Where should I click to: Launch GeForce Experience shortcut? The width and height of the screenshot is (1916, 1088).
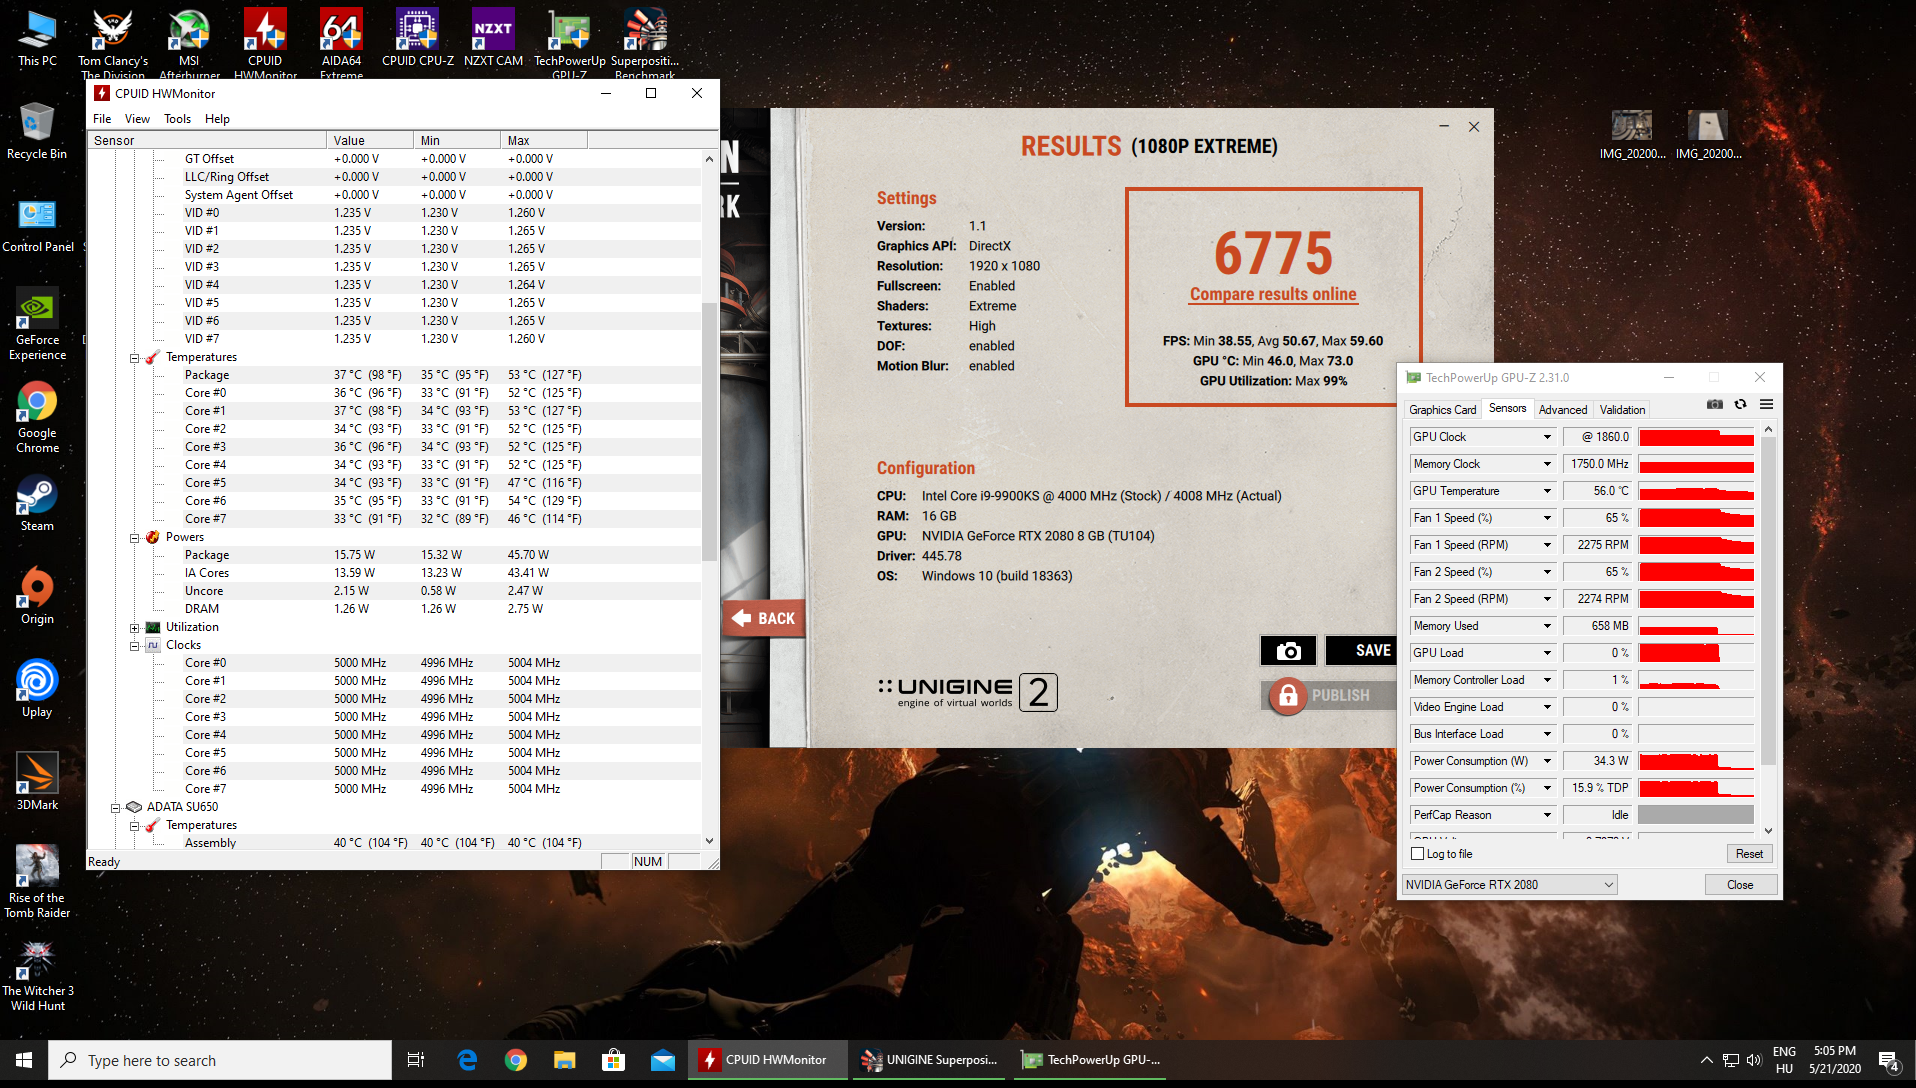point(37,324)
